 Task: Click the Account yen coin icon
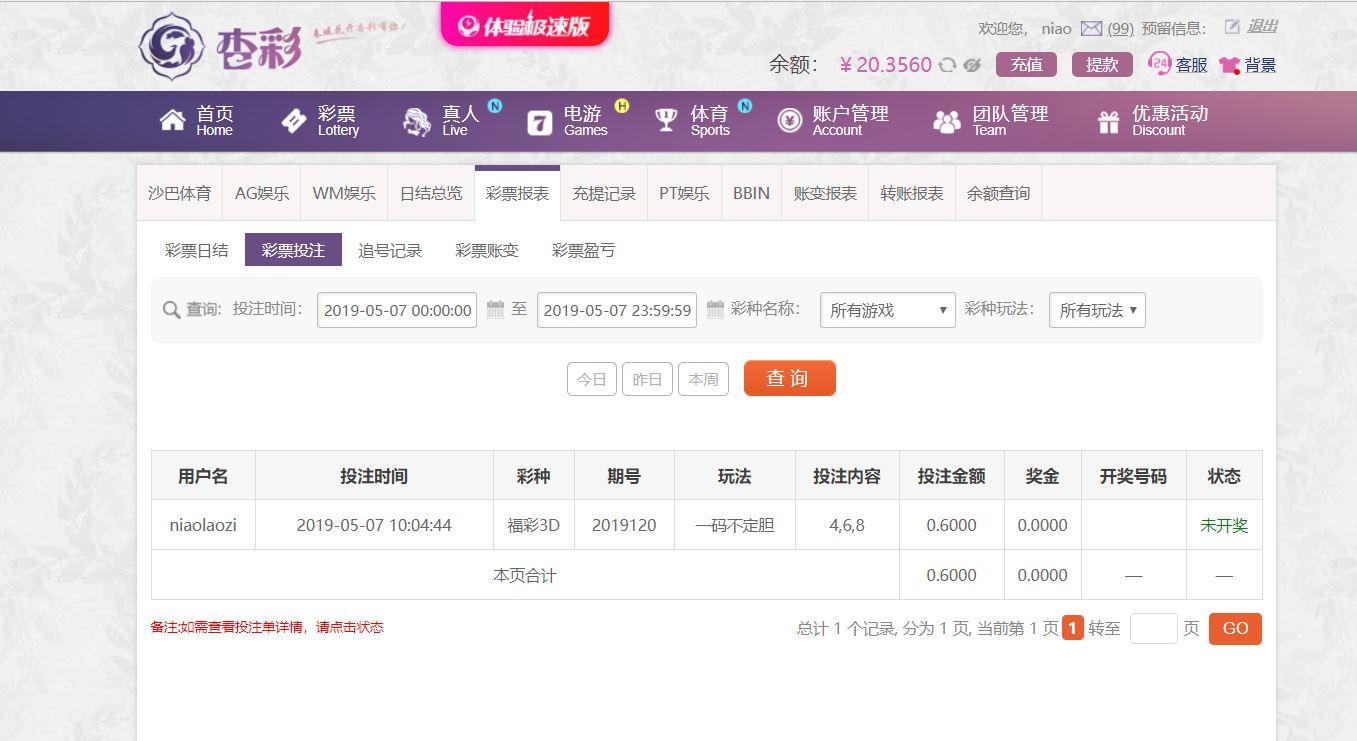790,121
